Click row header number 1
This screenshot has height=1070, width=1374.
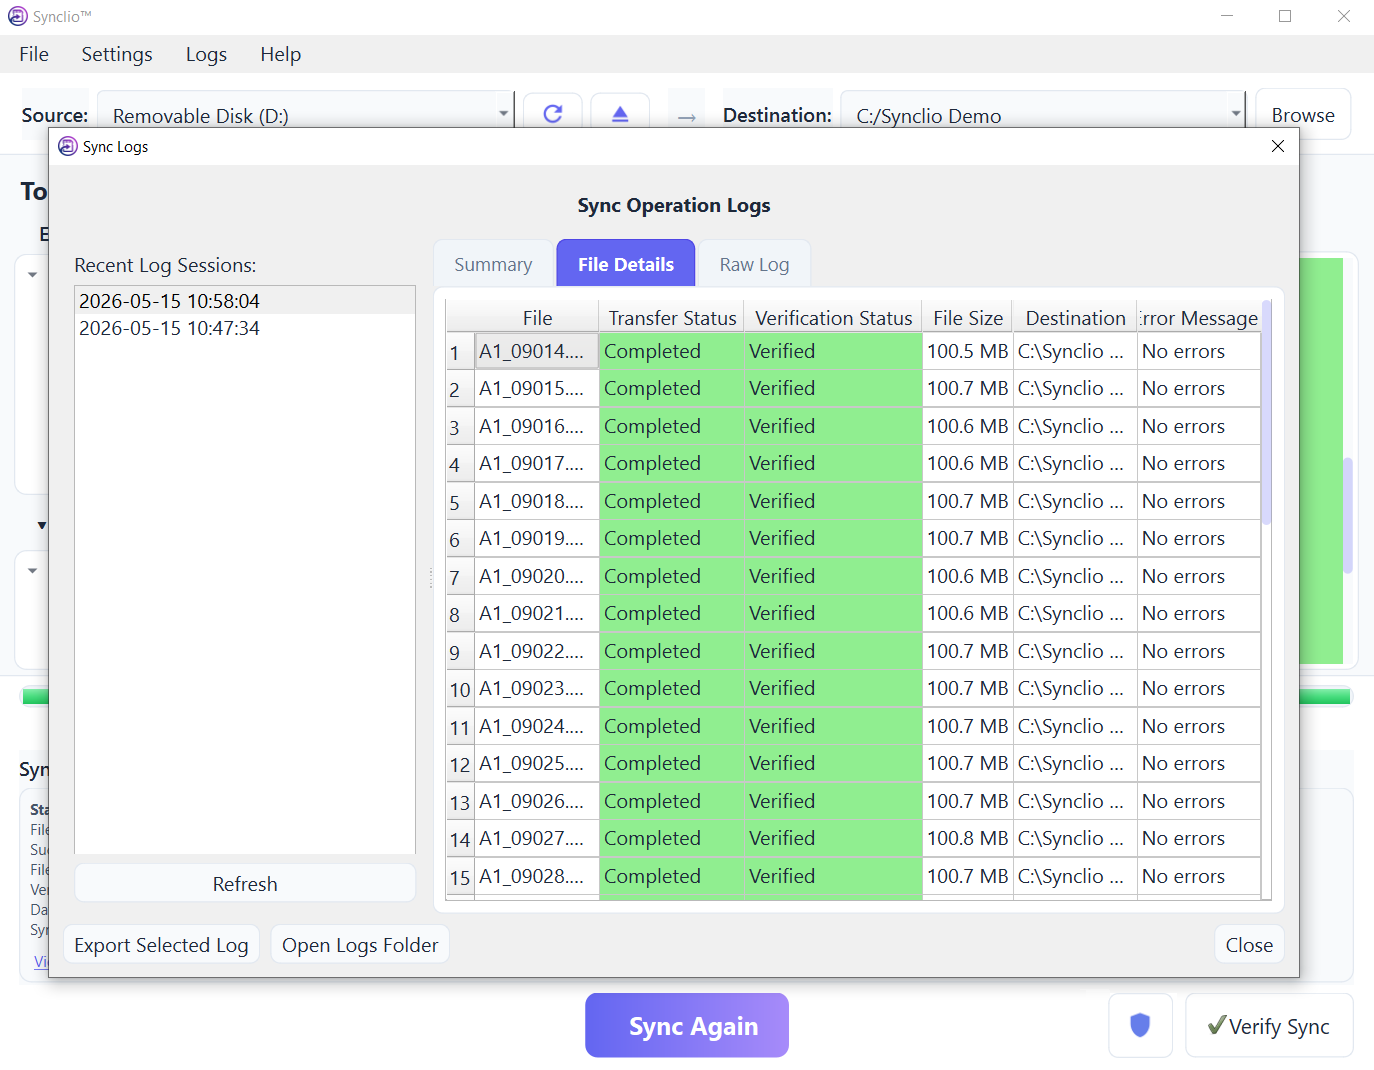pos(461,352)
